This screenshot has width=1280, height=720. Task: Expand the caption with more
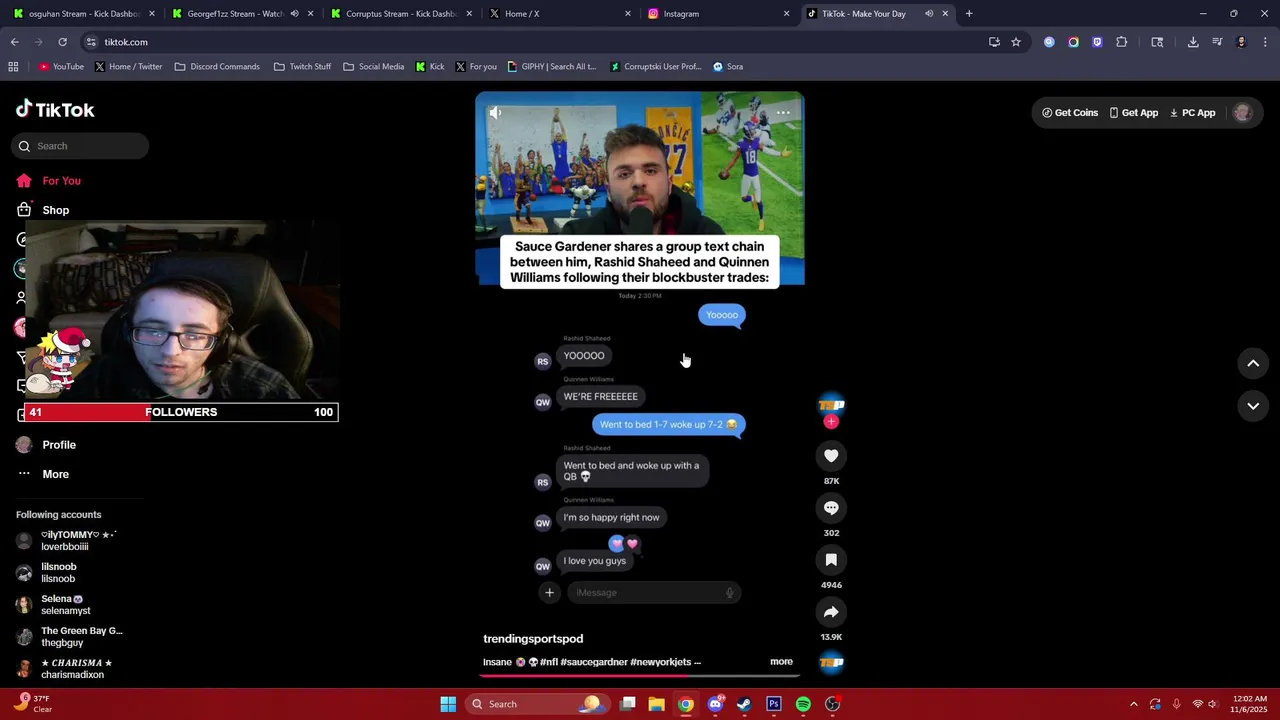point(781,662)
